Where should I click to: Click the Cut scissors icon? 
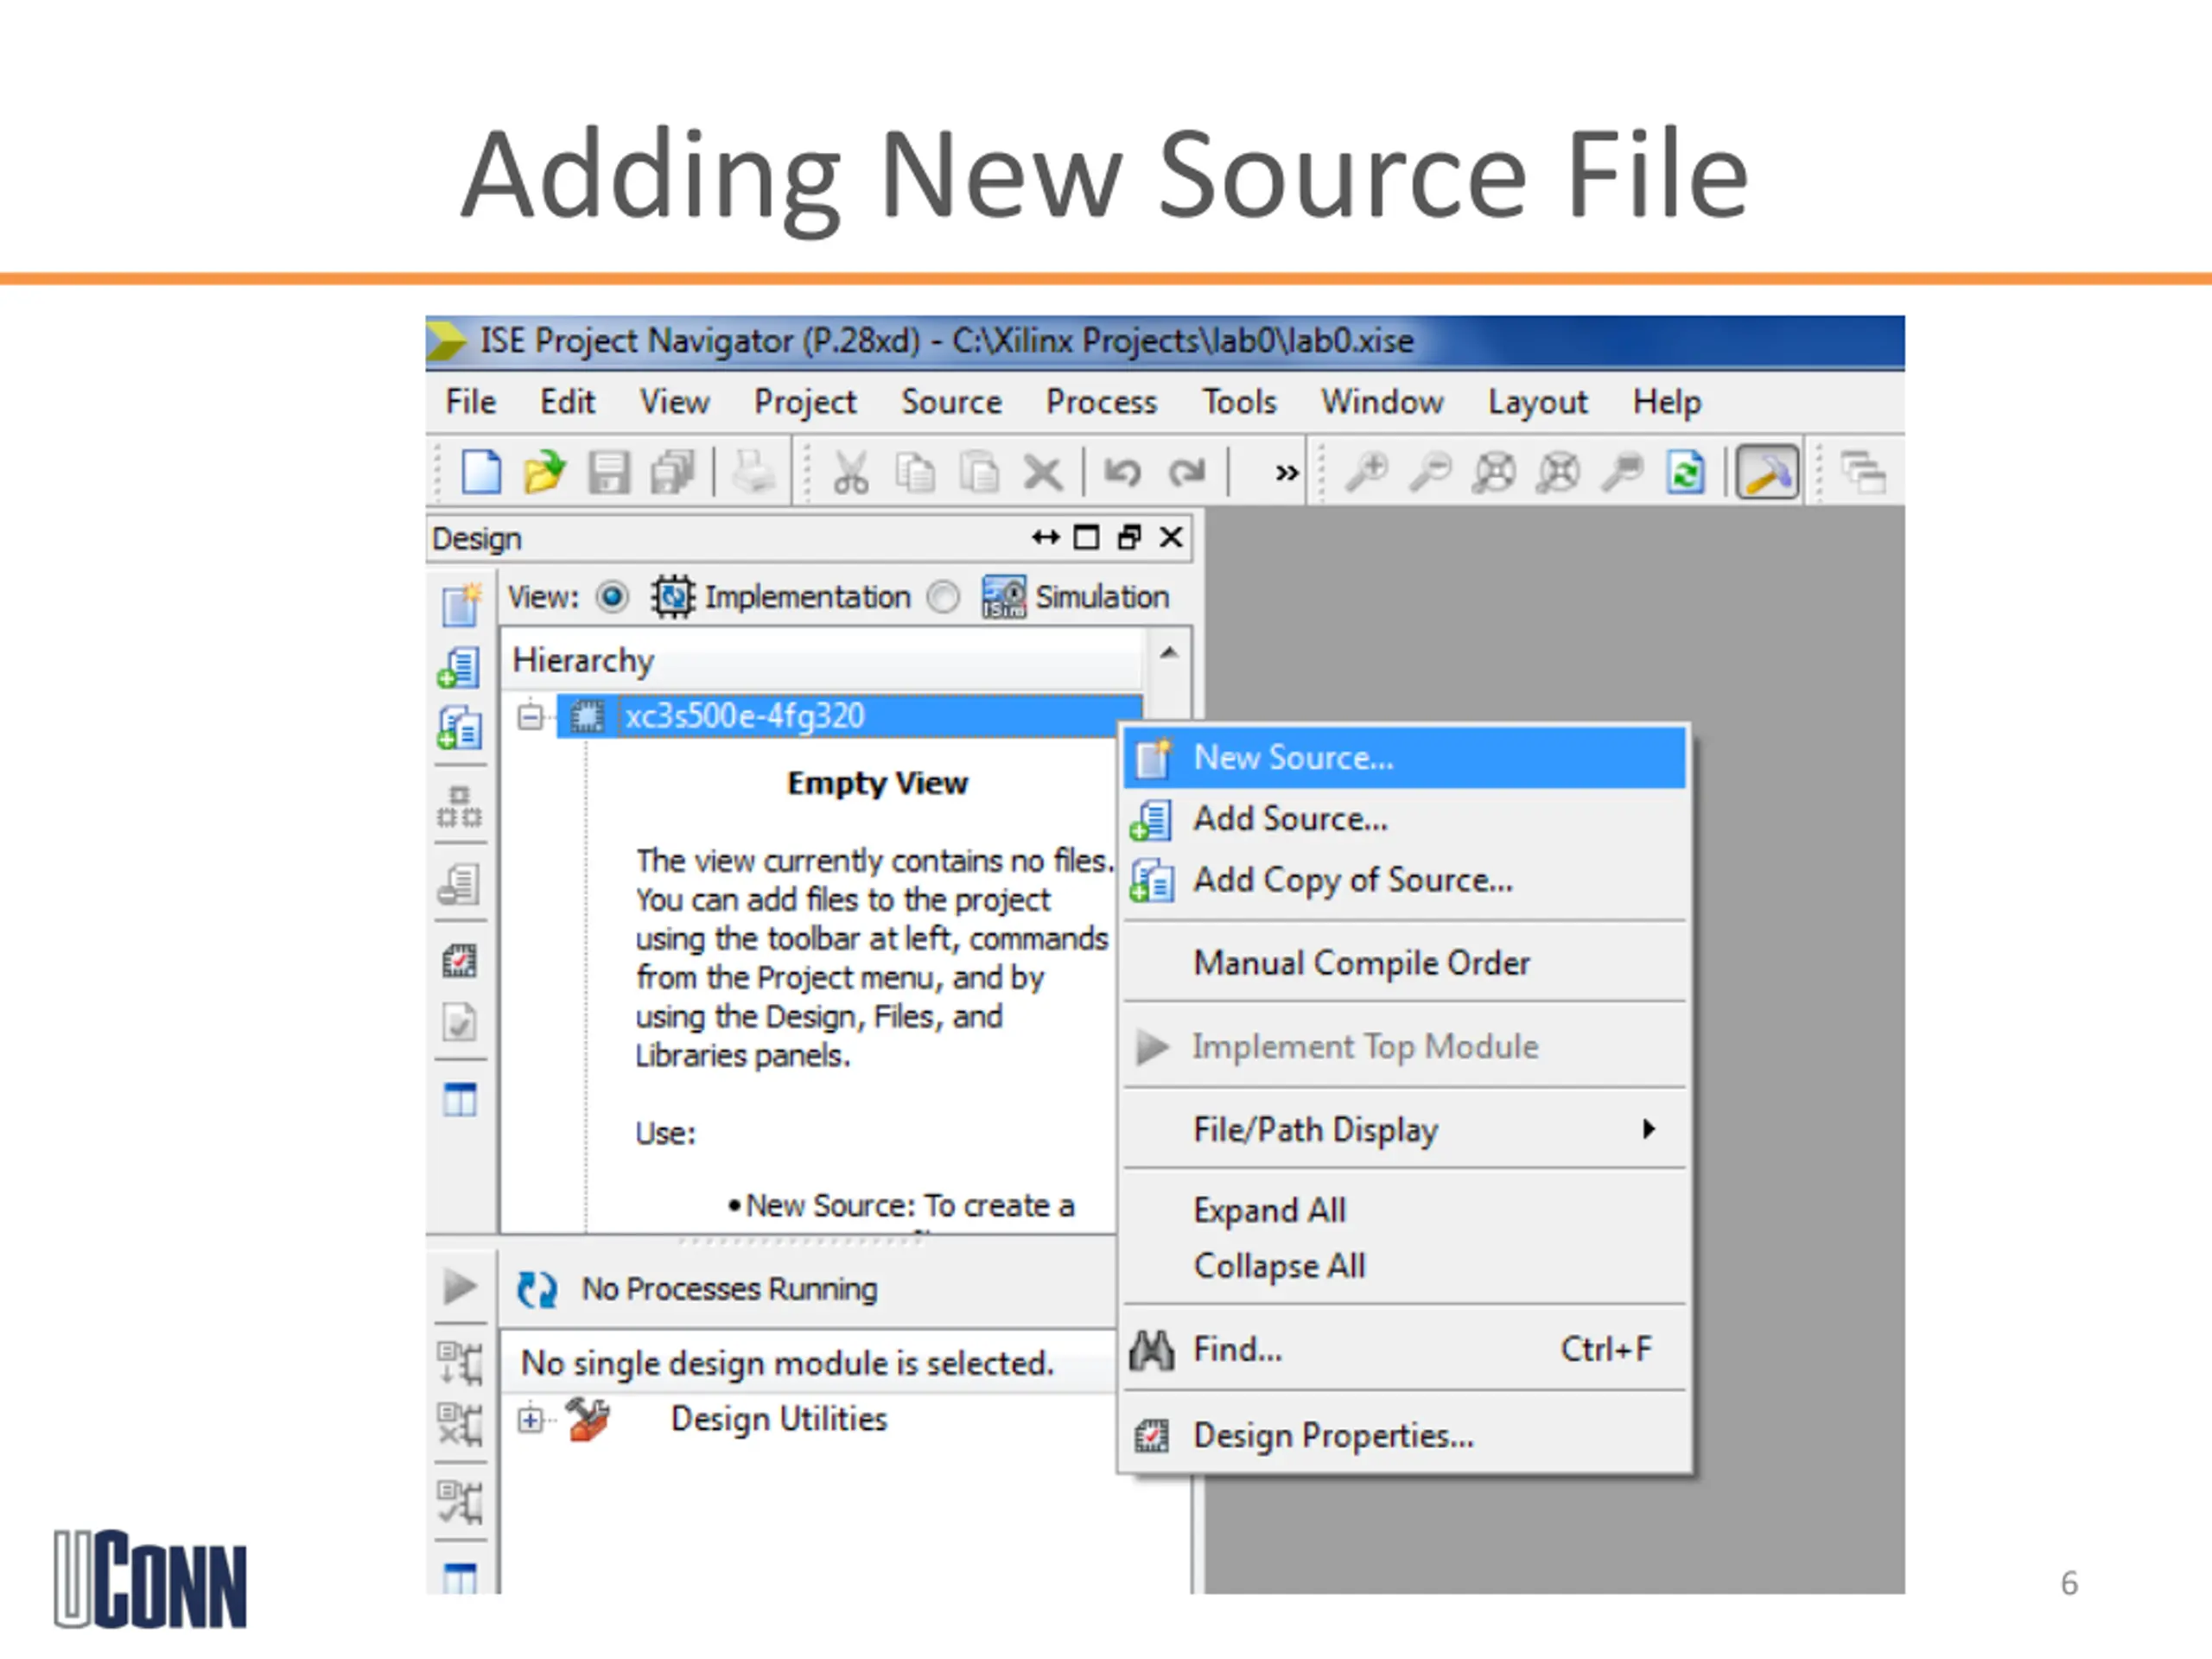tap(850, 472)
